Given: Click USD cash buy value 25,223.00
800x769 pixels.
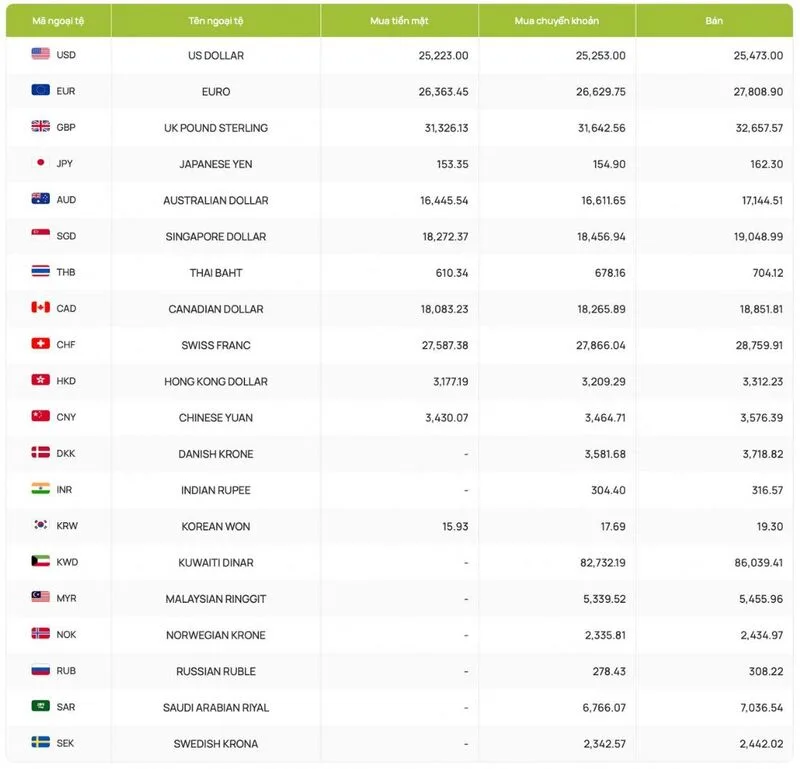Looking at the screenshot, I should [x=443, y=56].
